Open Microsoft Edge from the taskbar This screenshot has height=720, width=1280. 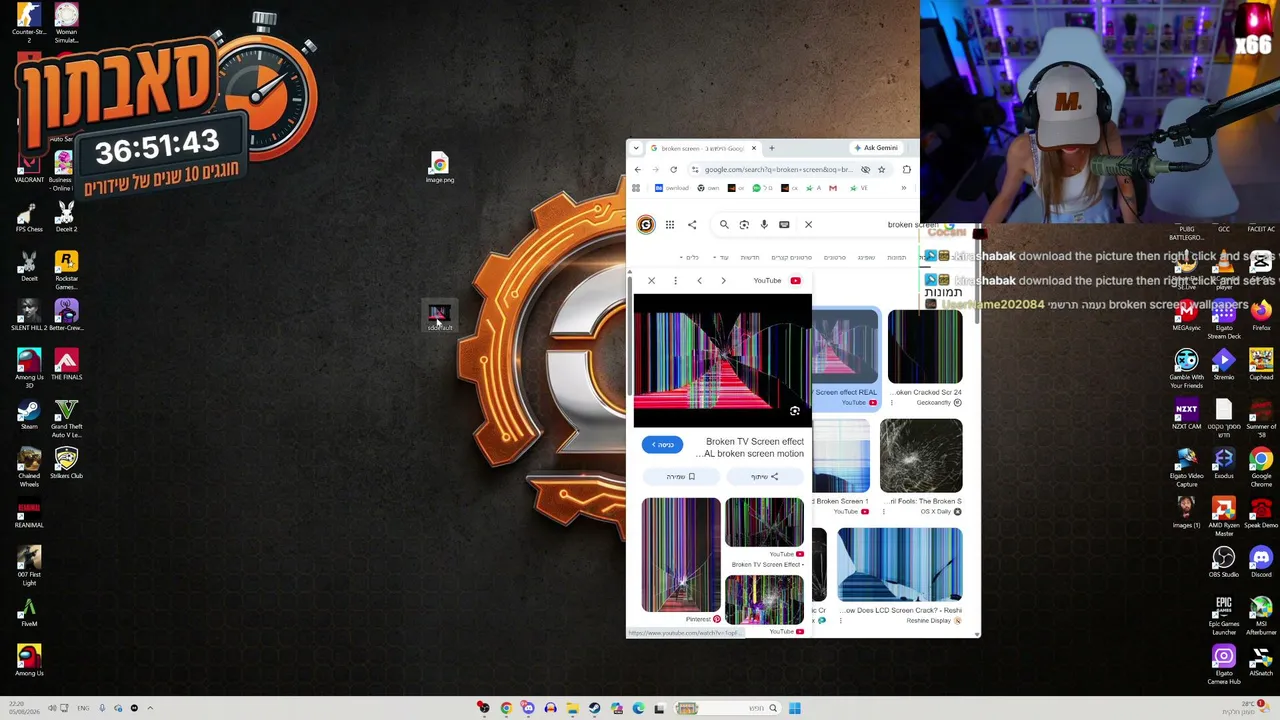[x=638, y=708]
